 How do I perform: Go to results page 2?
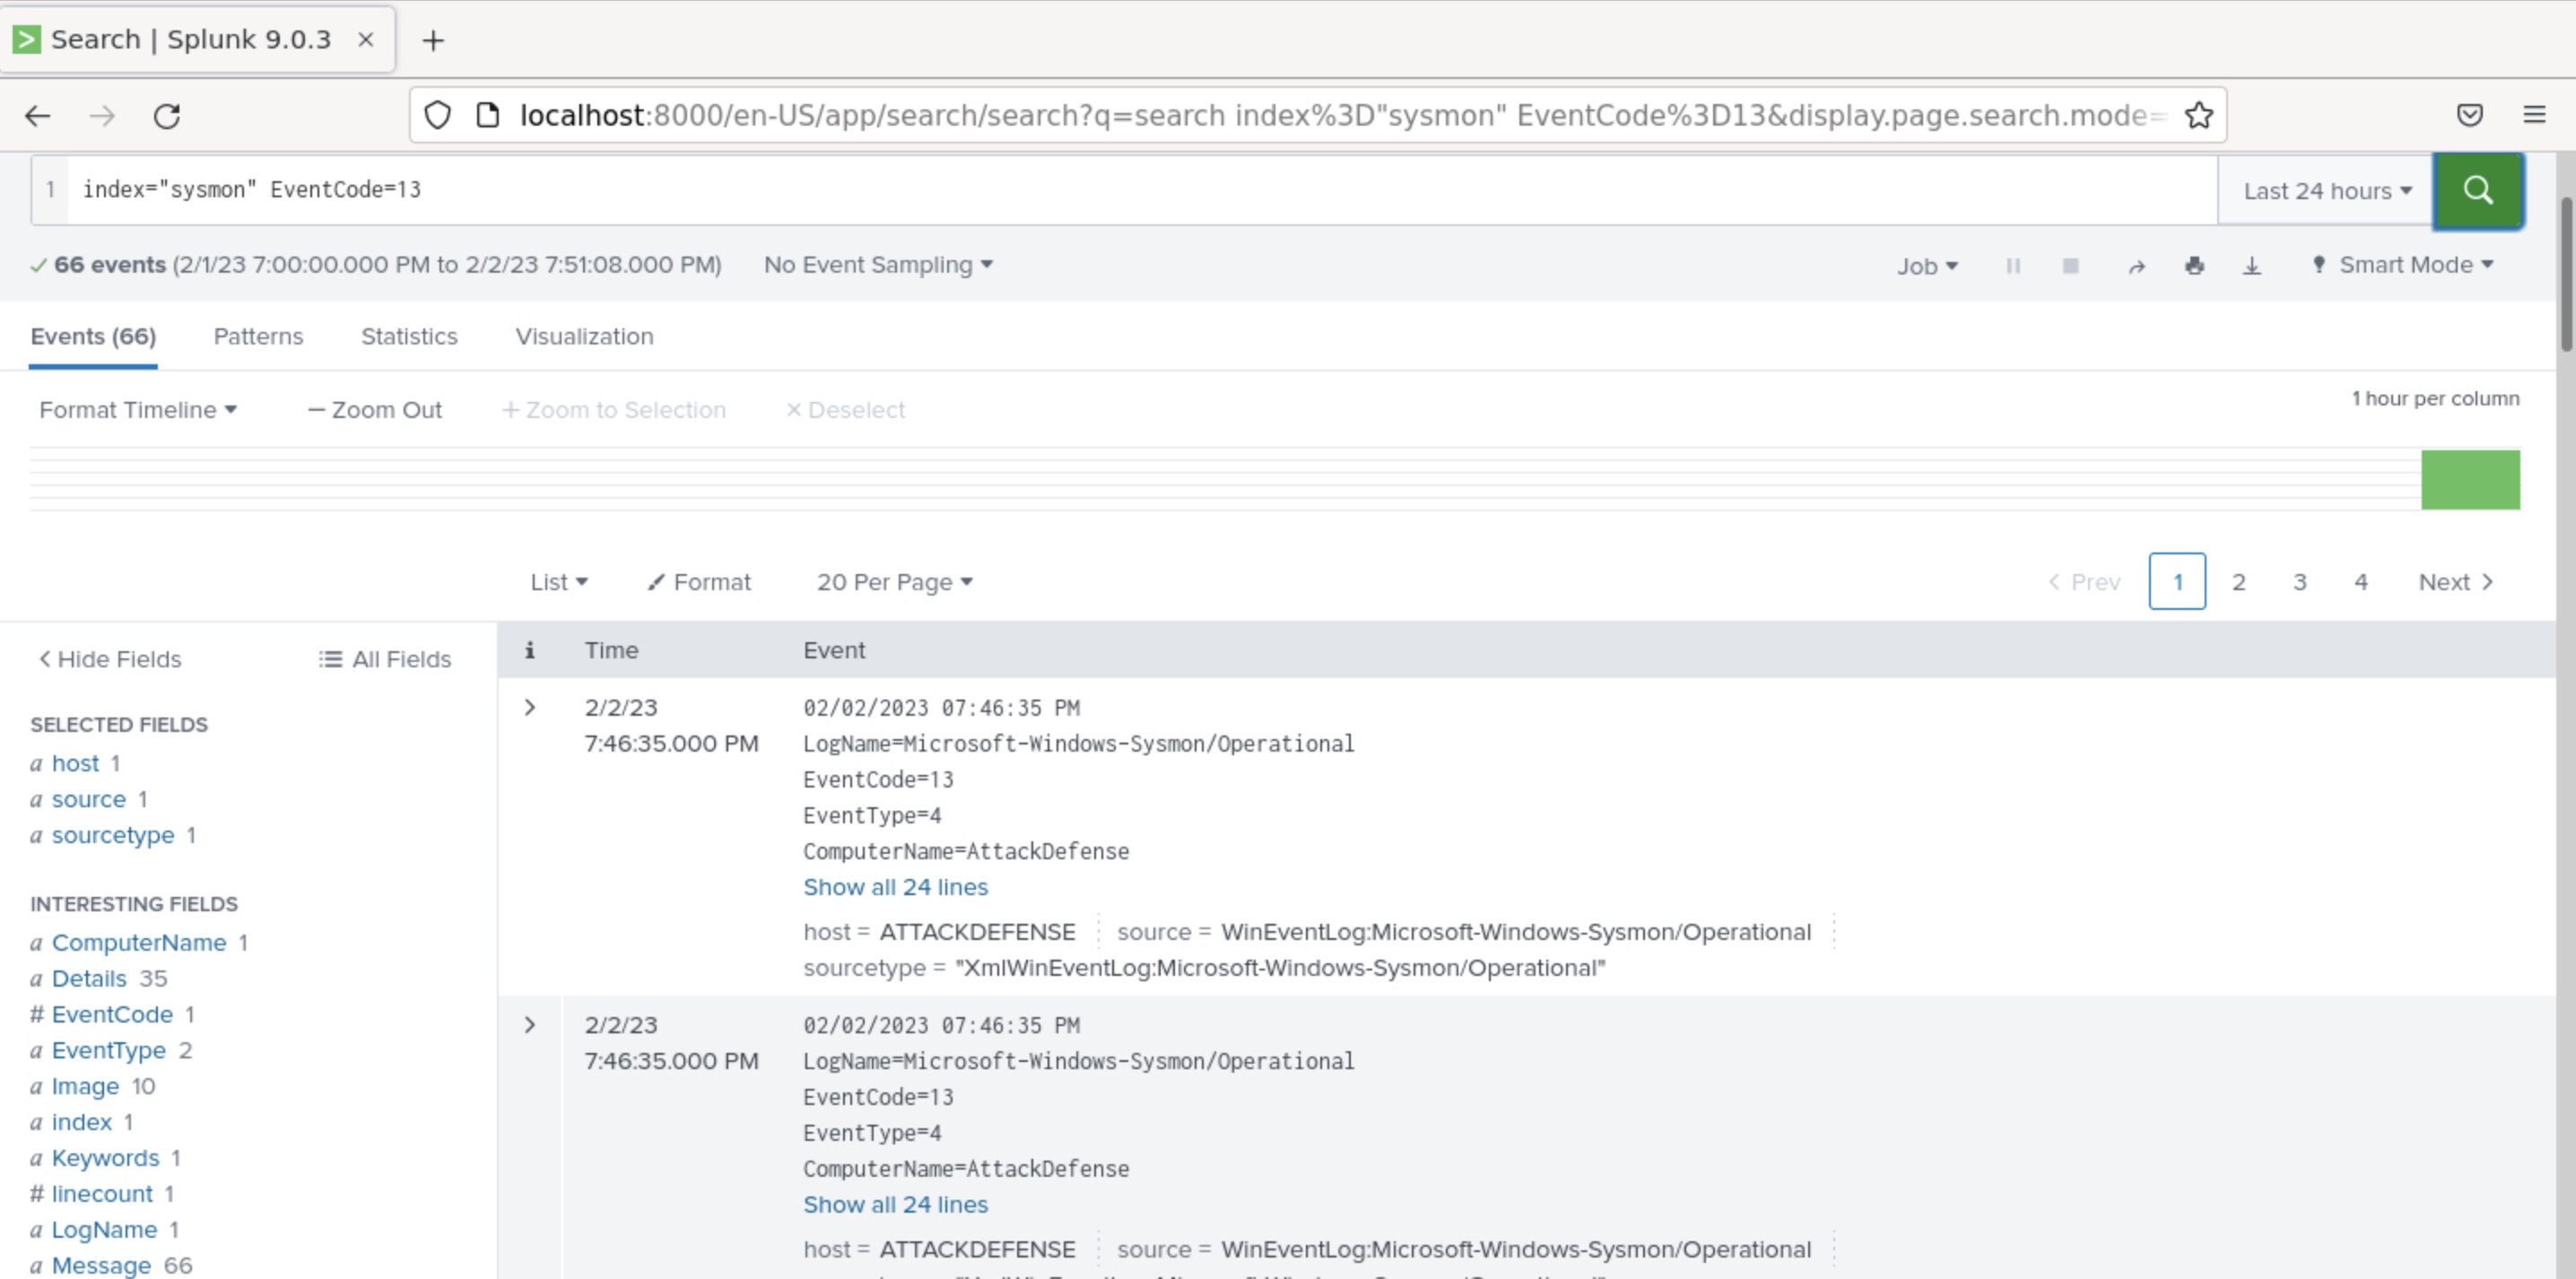point(2239,582)
